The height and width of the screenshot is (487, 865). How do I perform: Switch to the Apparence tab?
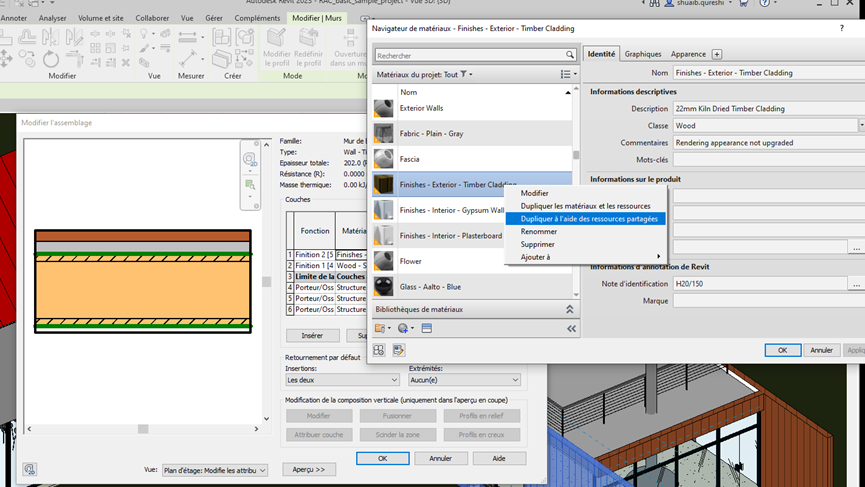[688, 54]
